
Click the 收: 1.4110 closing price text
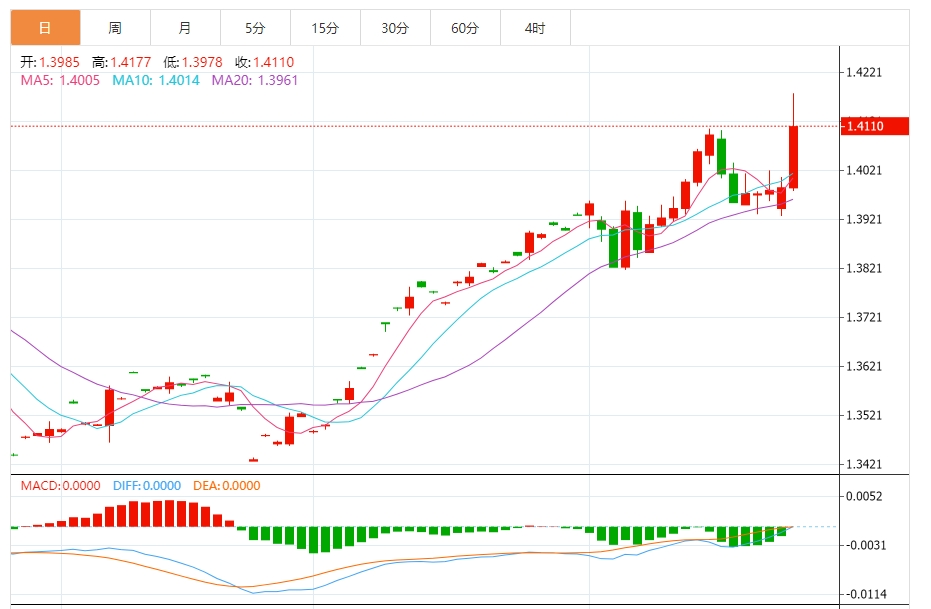[x=264, y=62]
